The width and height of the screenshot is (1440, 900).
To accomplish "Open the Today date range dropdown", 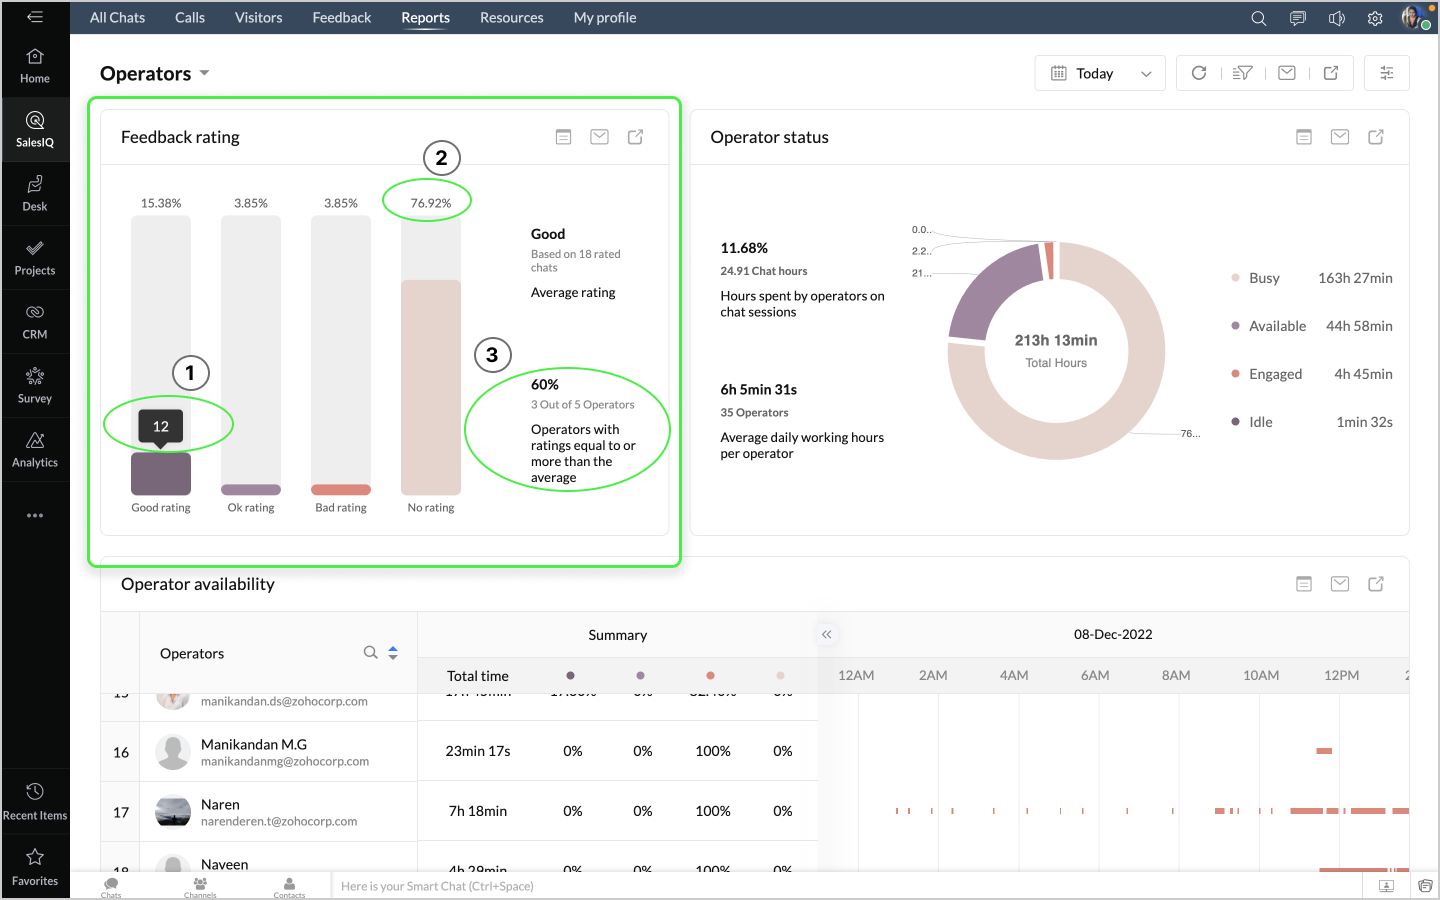I will pyautogui.click(x=1100, y=73).
